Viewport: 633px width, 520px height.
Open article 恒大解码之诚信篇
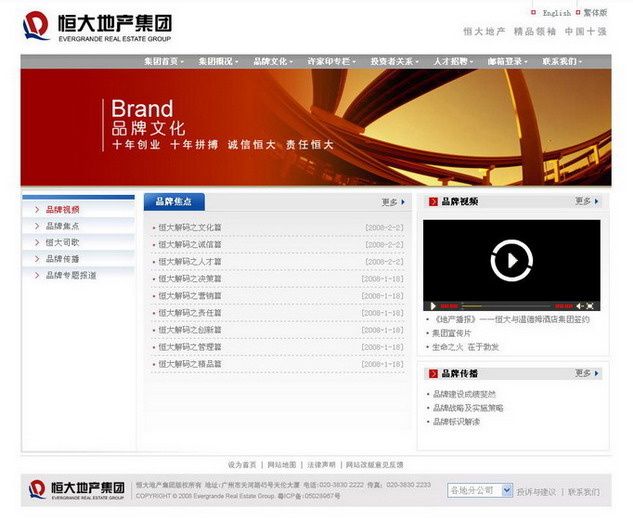tap(190, 245)
